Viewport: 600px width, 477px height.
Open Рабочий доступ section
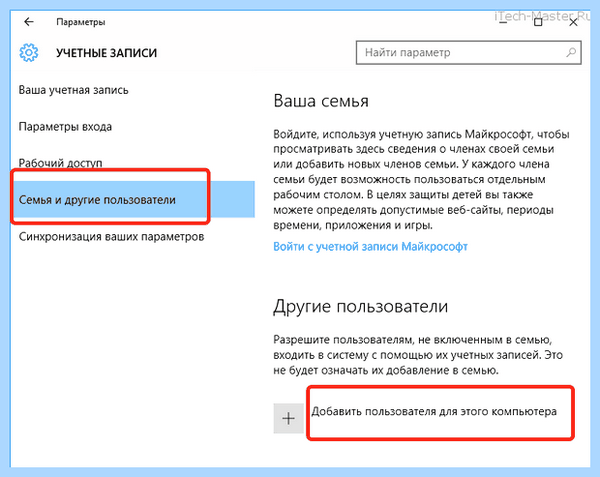(60, 163)
